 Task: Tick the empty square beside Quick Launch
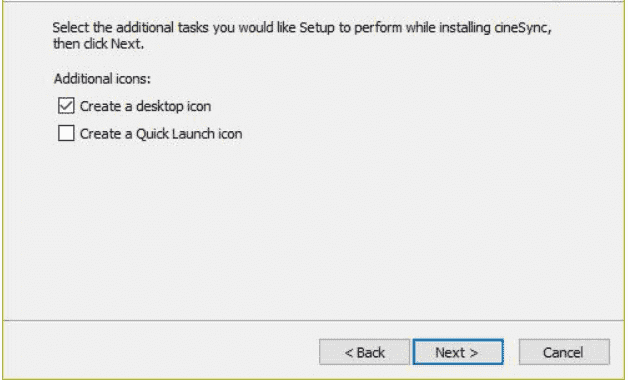coord(66,133)
